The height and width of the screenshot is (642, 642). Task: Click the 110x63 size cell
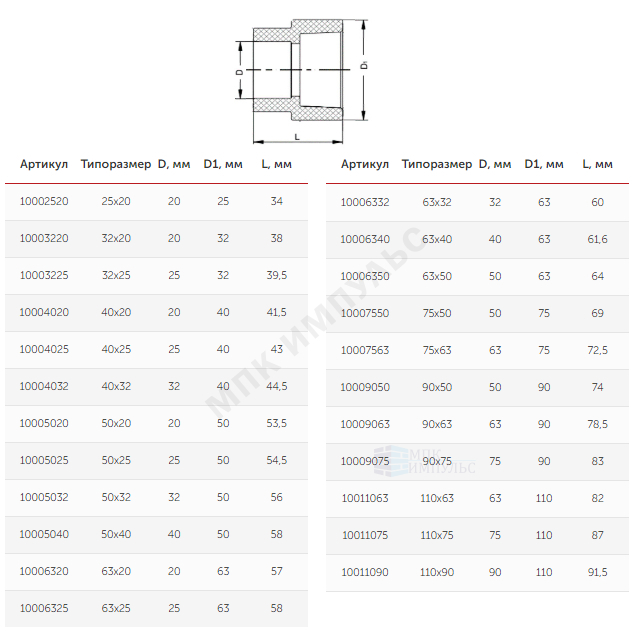[x=437, y=498]
